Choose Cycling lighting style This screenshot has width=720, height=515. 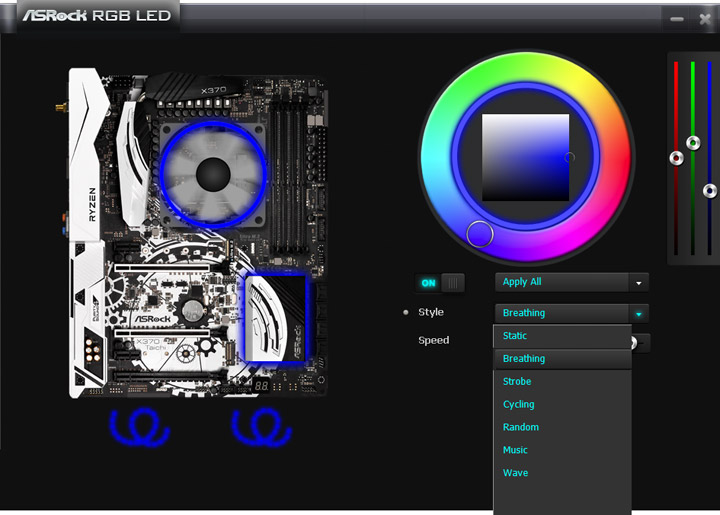(562, 404)
